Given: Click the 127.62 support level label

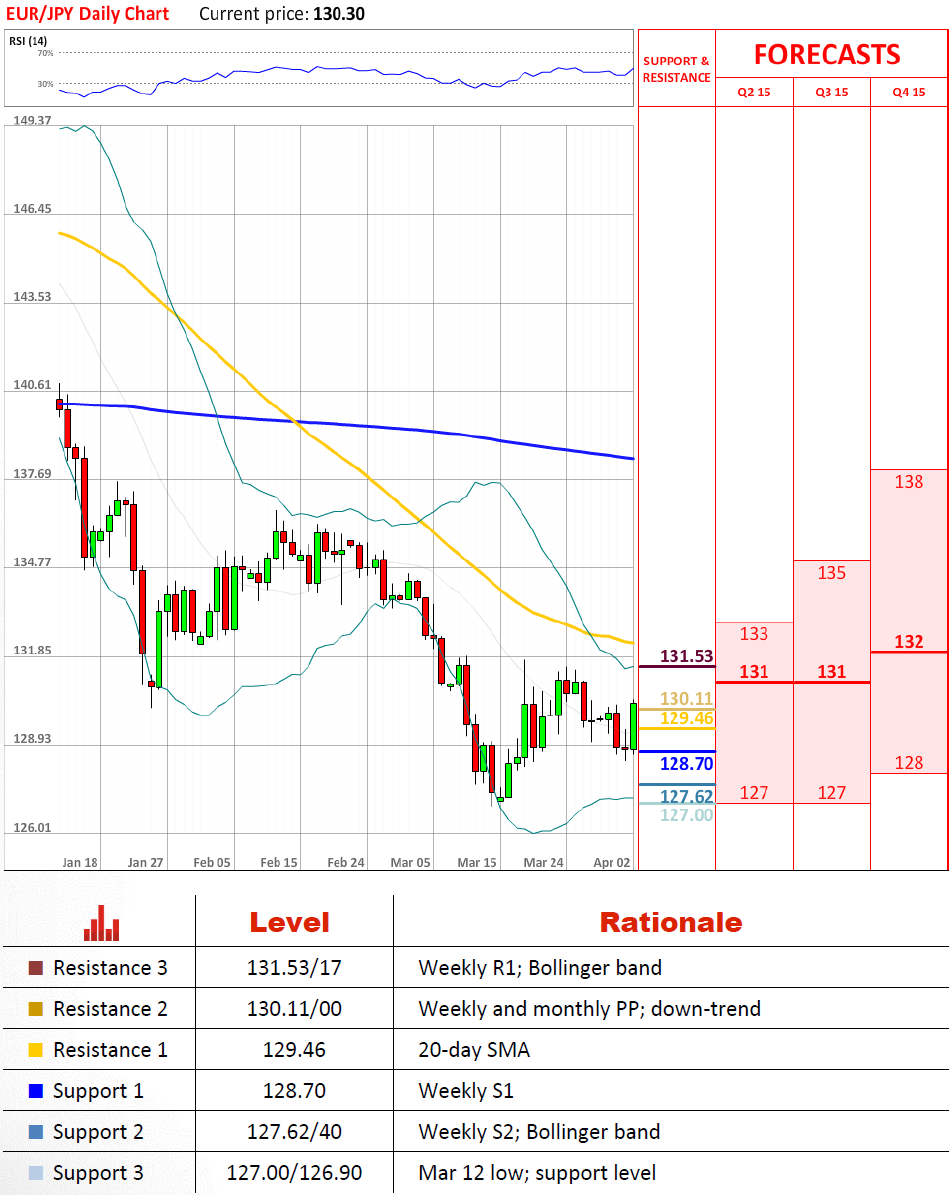Looking at the screenshot, I should click(687, 796).
